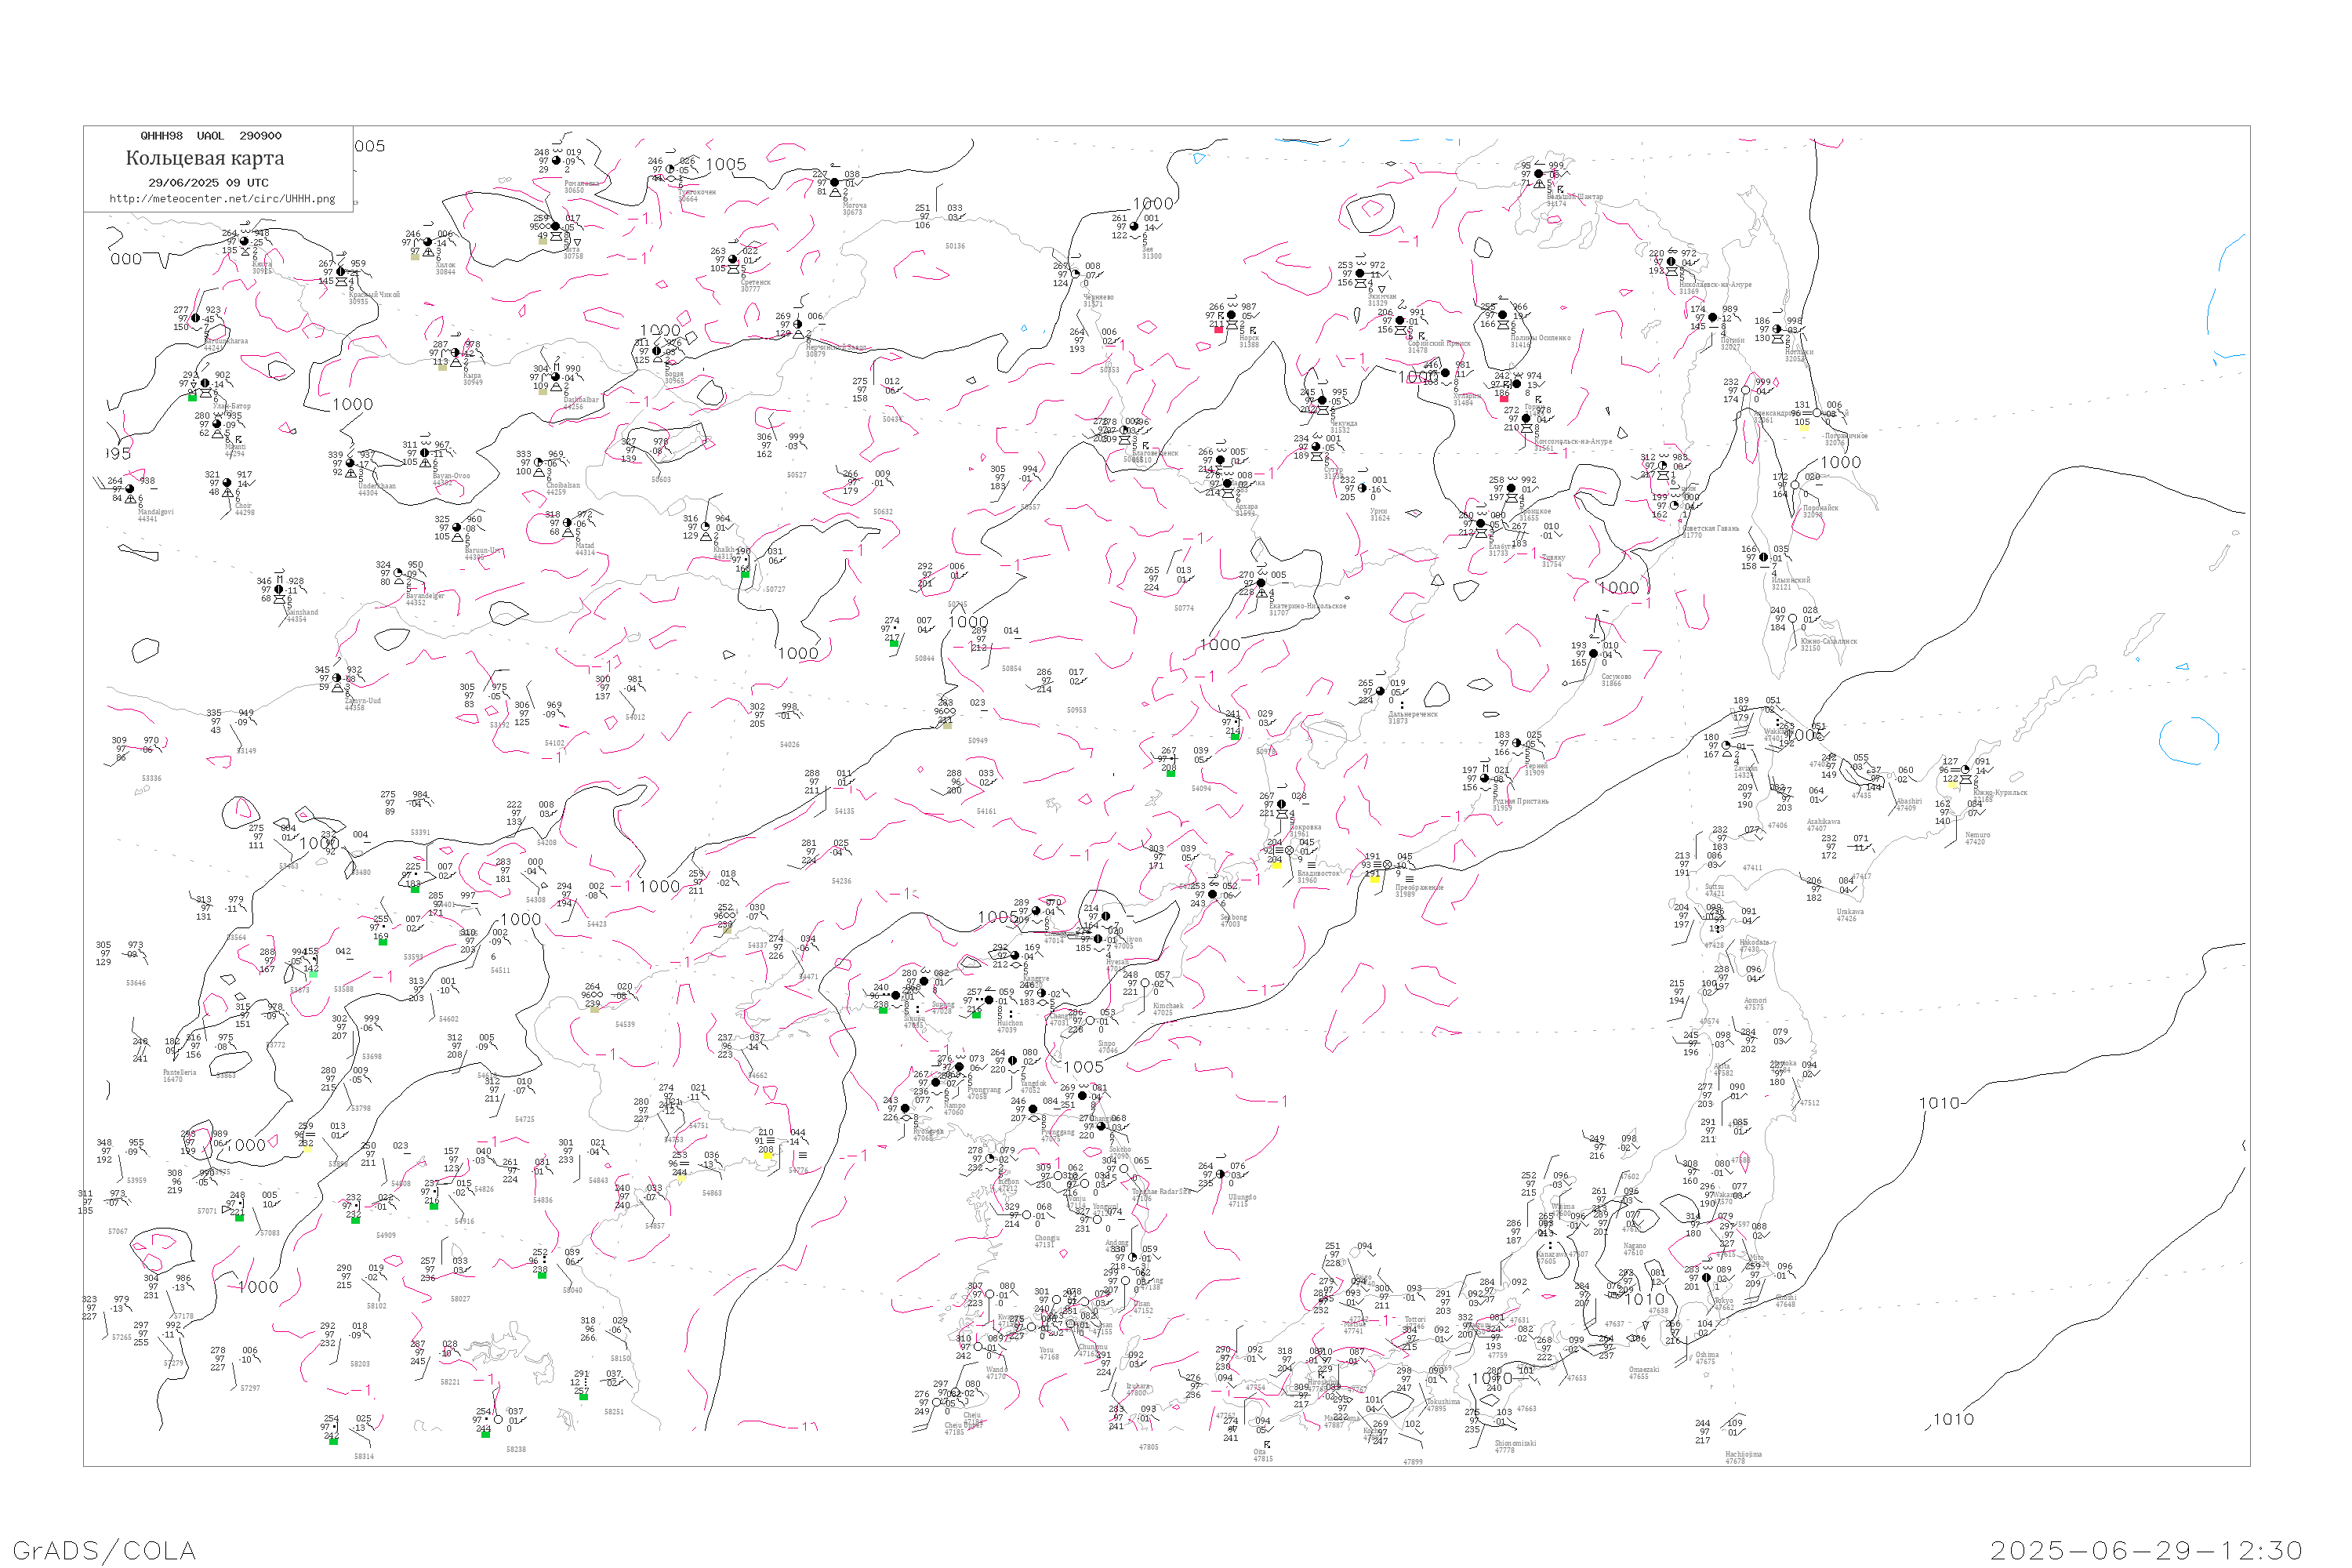Click the red square near Норск station

pyautogui.click(x=1218, y=331)
